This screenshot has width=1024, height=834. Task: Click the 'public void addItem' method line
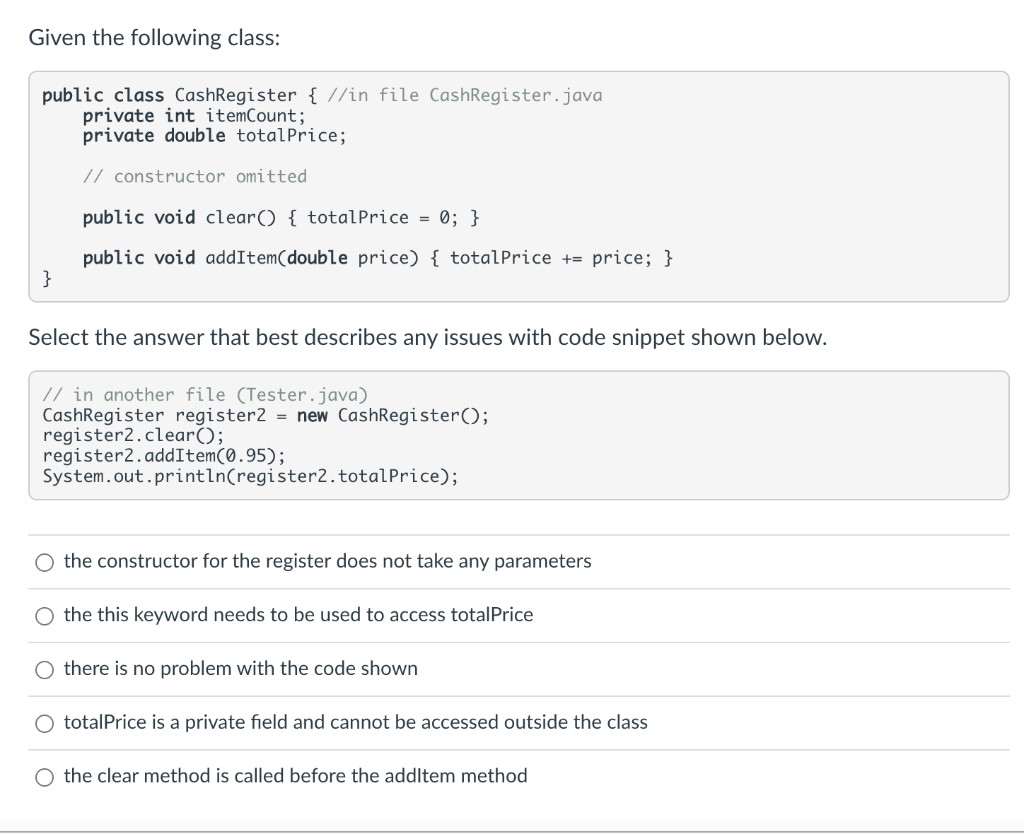[378, 258]
